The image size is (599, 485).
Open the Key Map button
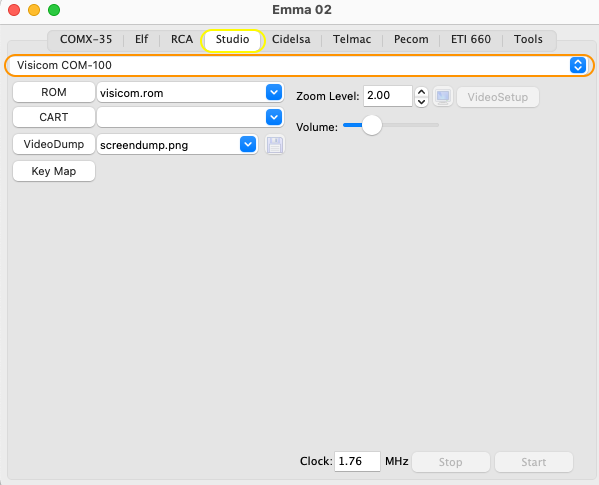tap(54, 171)
